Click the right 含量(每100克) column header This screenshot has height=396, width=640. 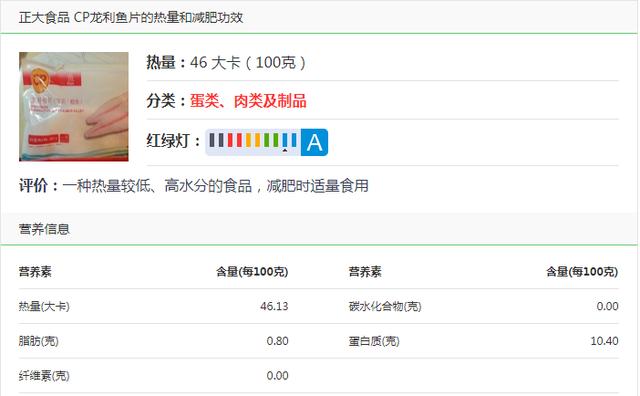(x=582, y=271)
